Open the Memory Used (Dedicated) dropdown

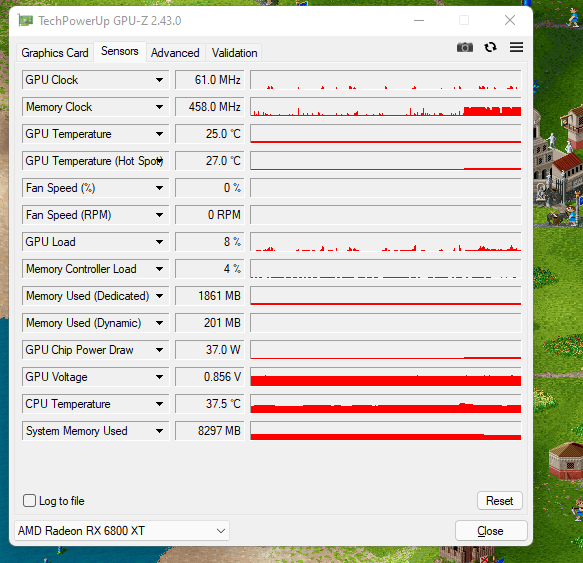click(x=159, y=296)
